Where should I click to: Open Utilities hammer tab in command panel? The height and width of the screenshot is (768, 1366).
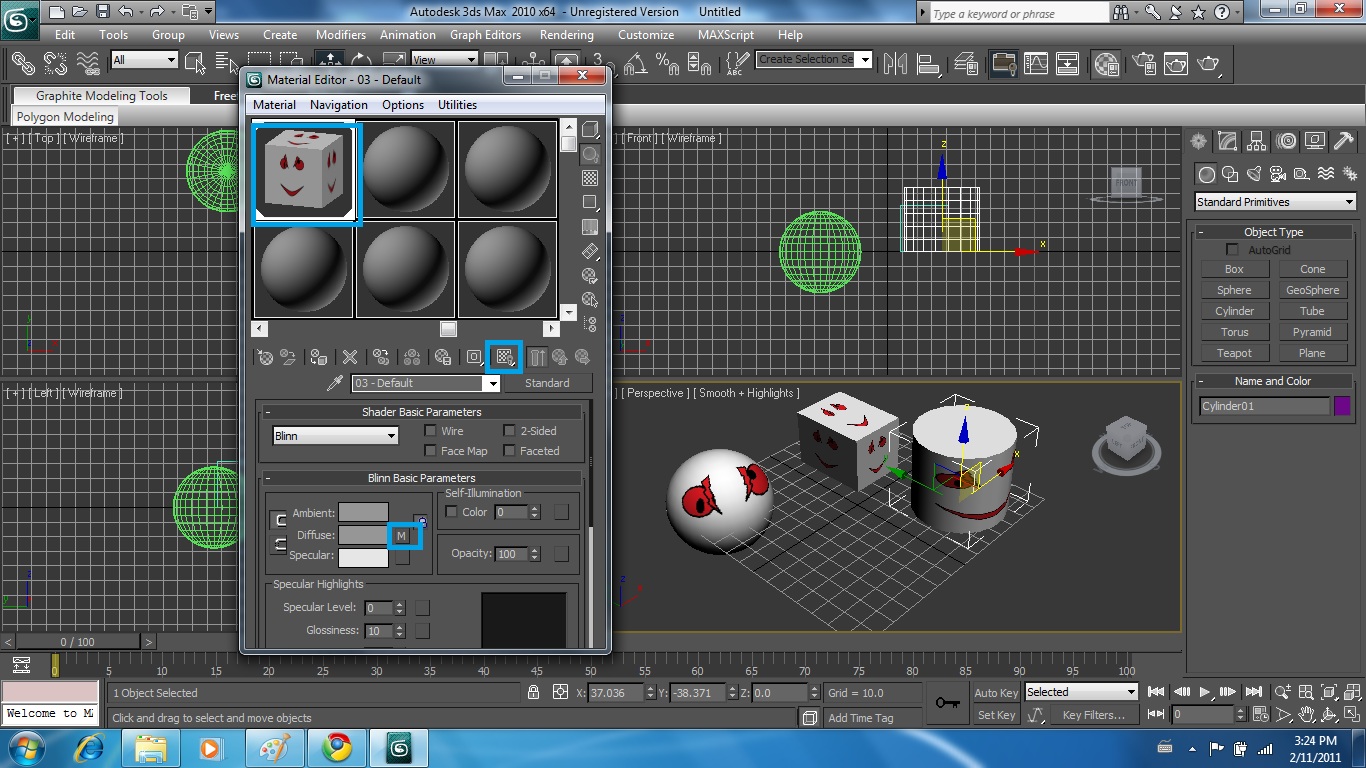[1344, 141]
